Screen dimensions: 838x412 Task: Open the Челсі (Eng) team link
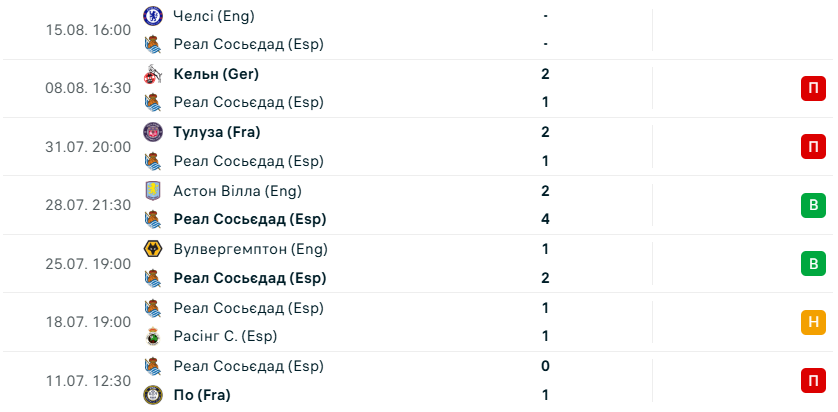click(214, 16)
